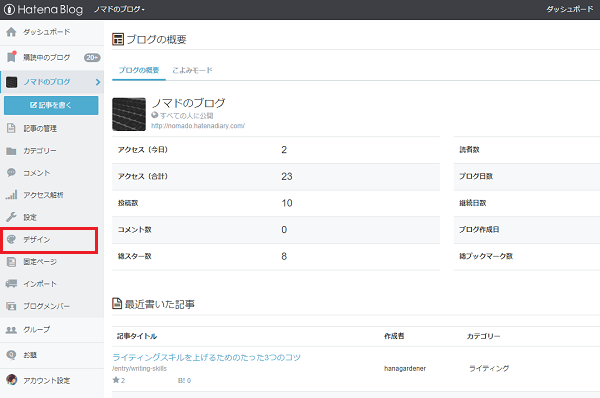Image resolution: width=600 pixels, height=398 pixels.
Task: Click the ノマドのブログ blog title heading
Action: [188, 103]
